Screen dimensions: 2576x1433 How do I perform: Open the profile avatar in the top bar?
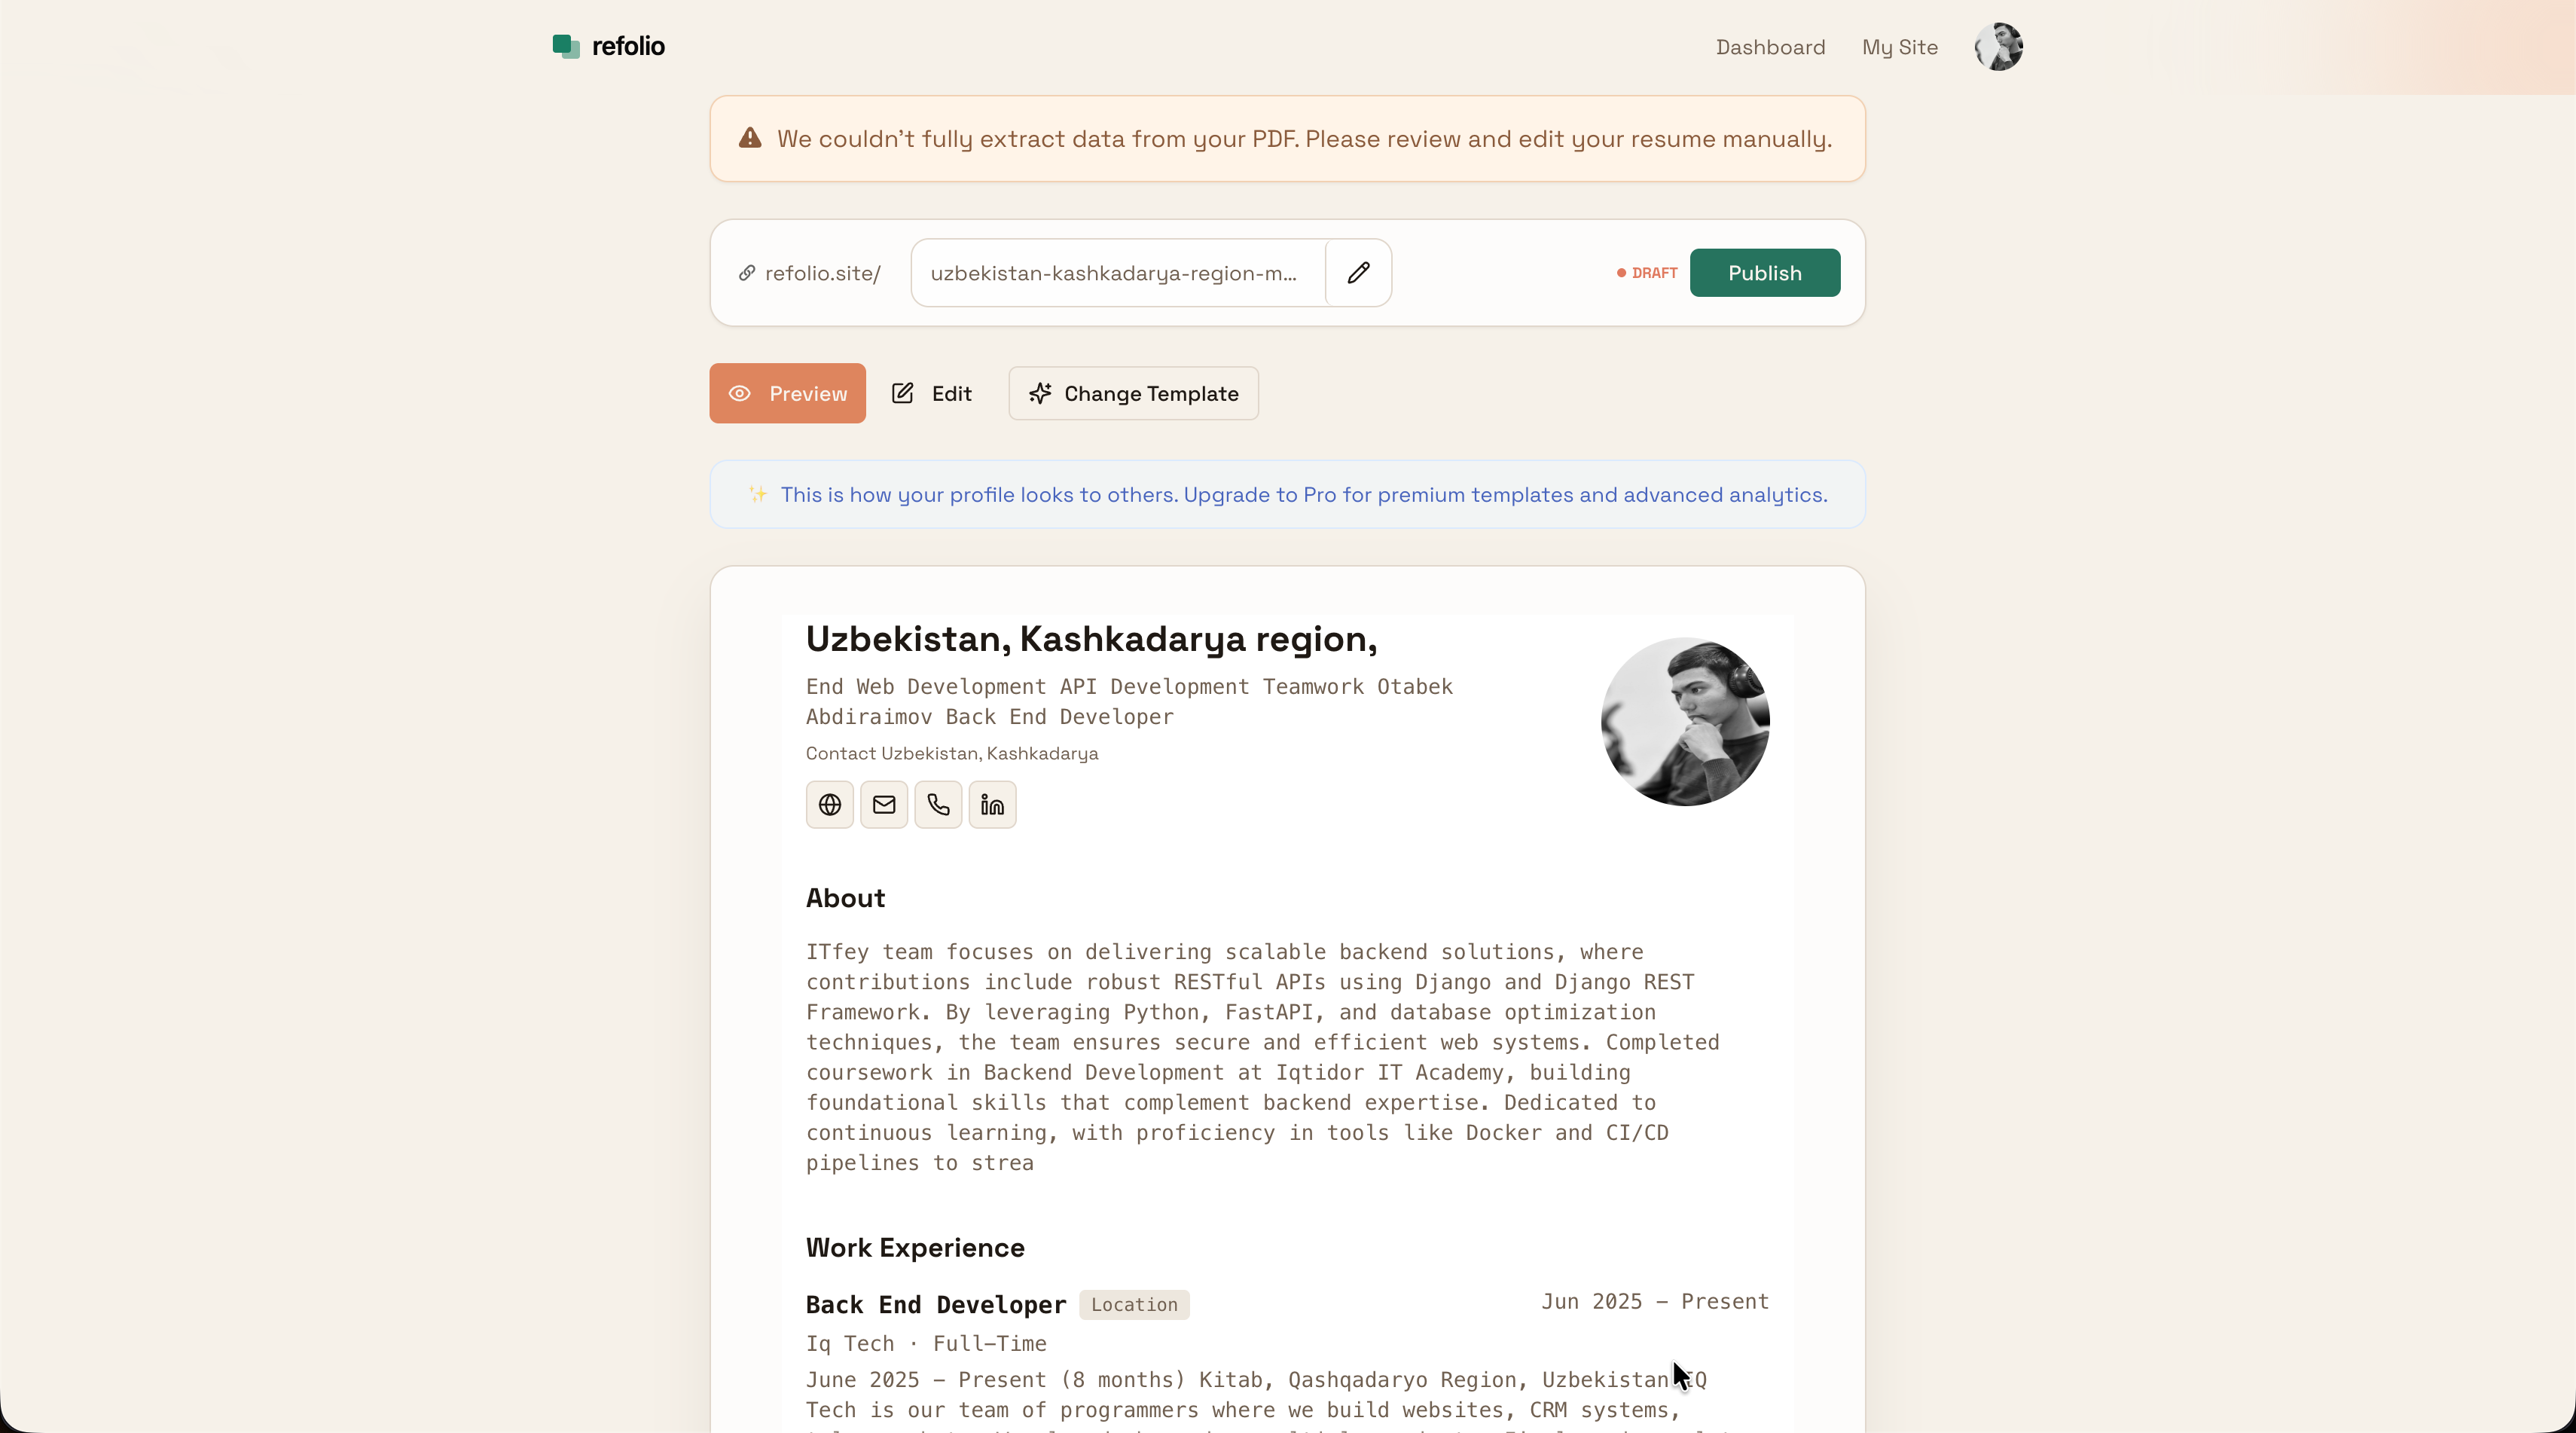pyautogui.click(x=1997, y=46)
